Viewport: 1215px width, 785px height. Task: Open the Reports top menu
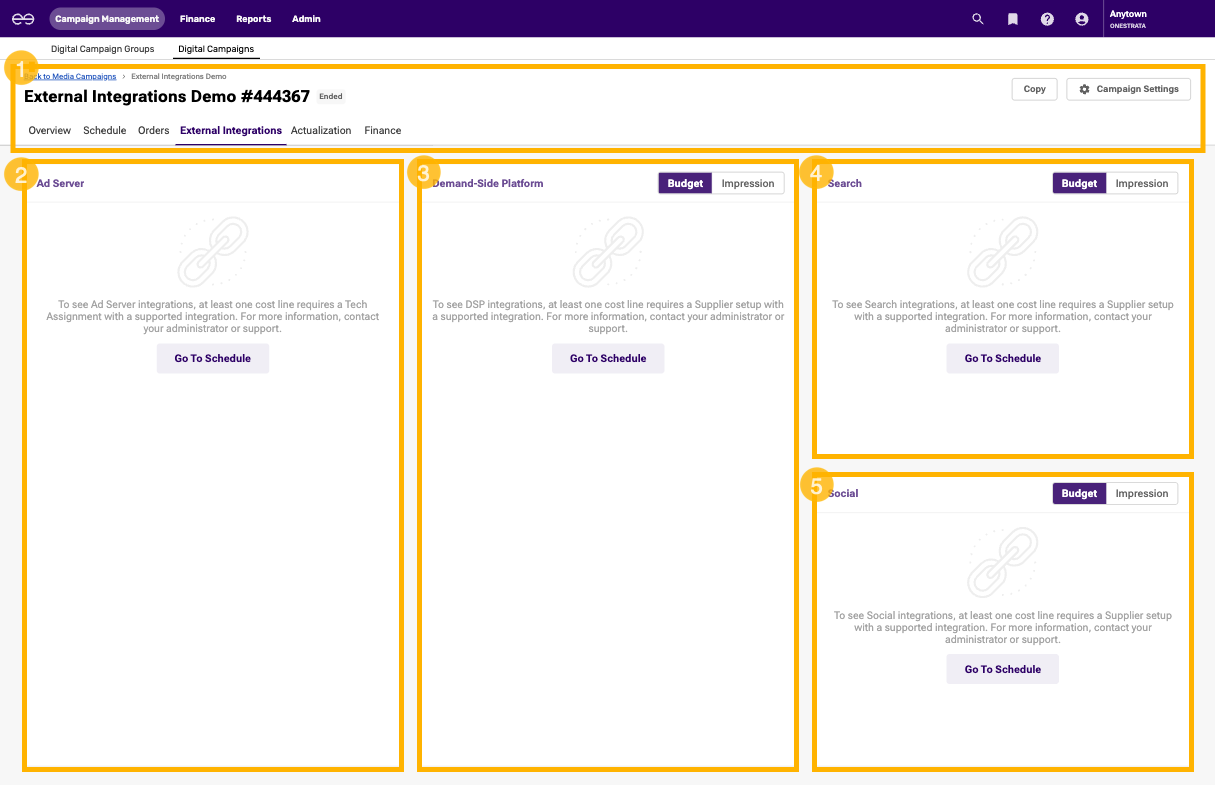click(253, 19)
